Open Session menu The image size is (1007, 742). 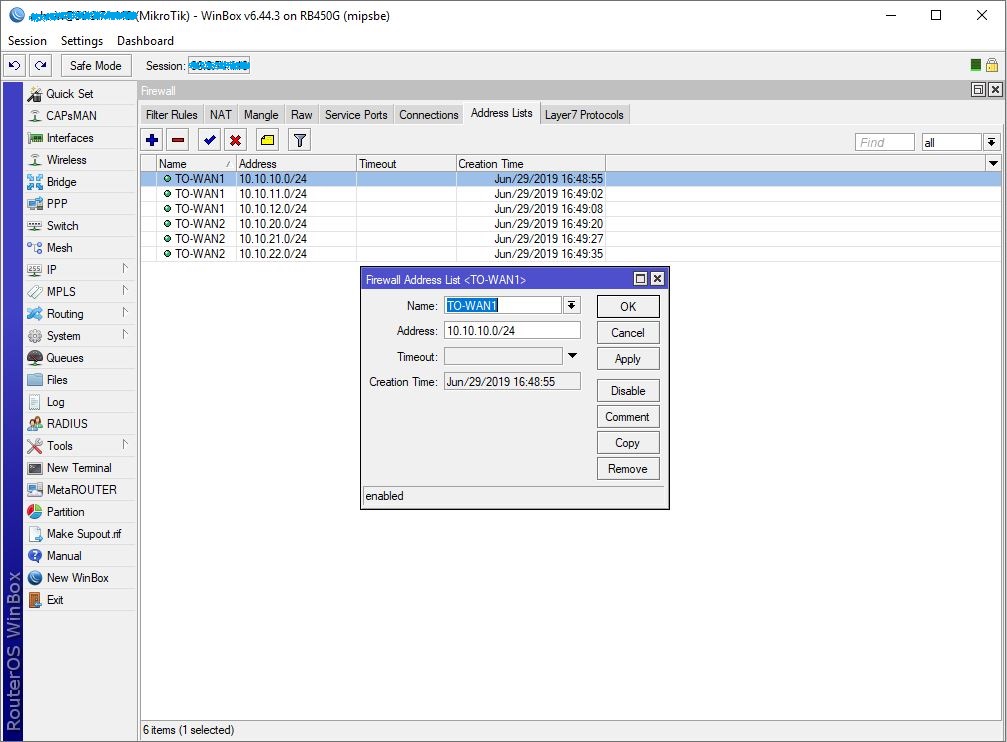point(27,40)
